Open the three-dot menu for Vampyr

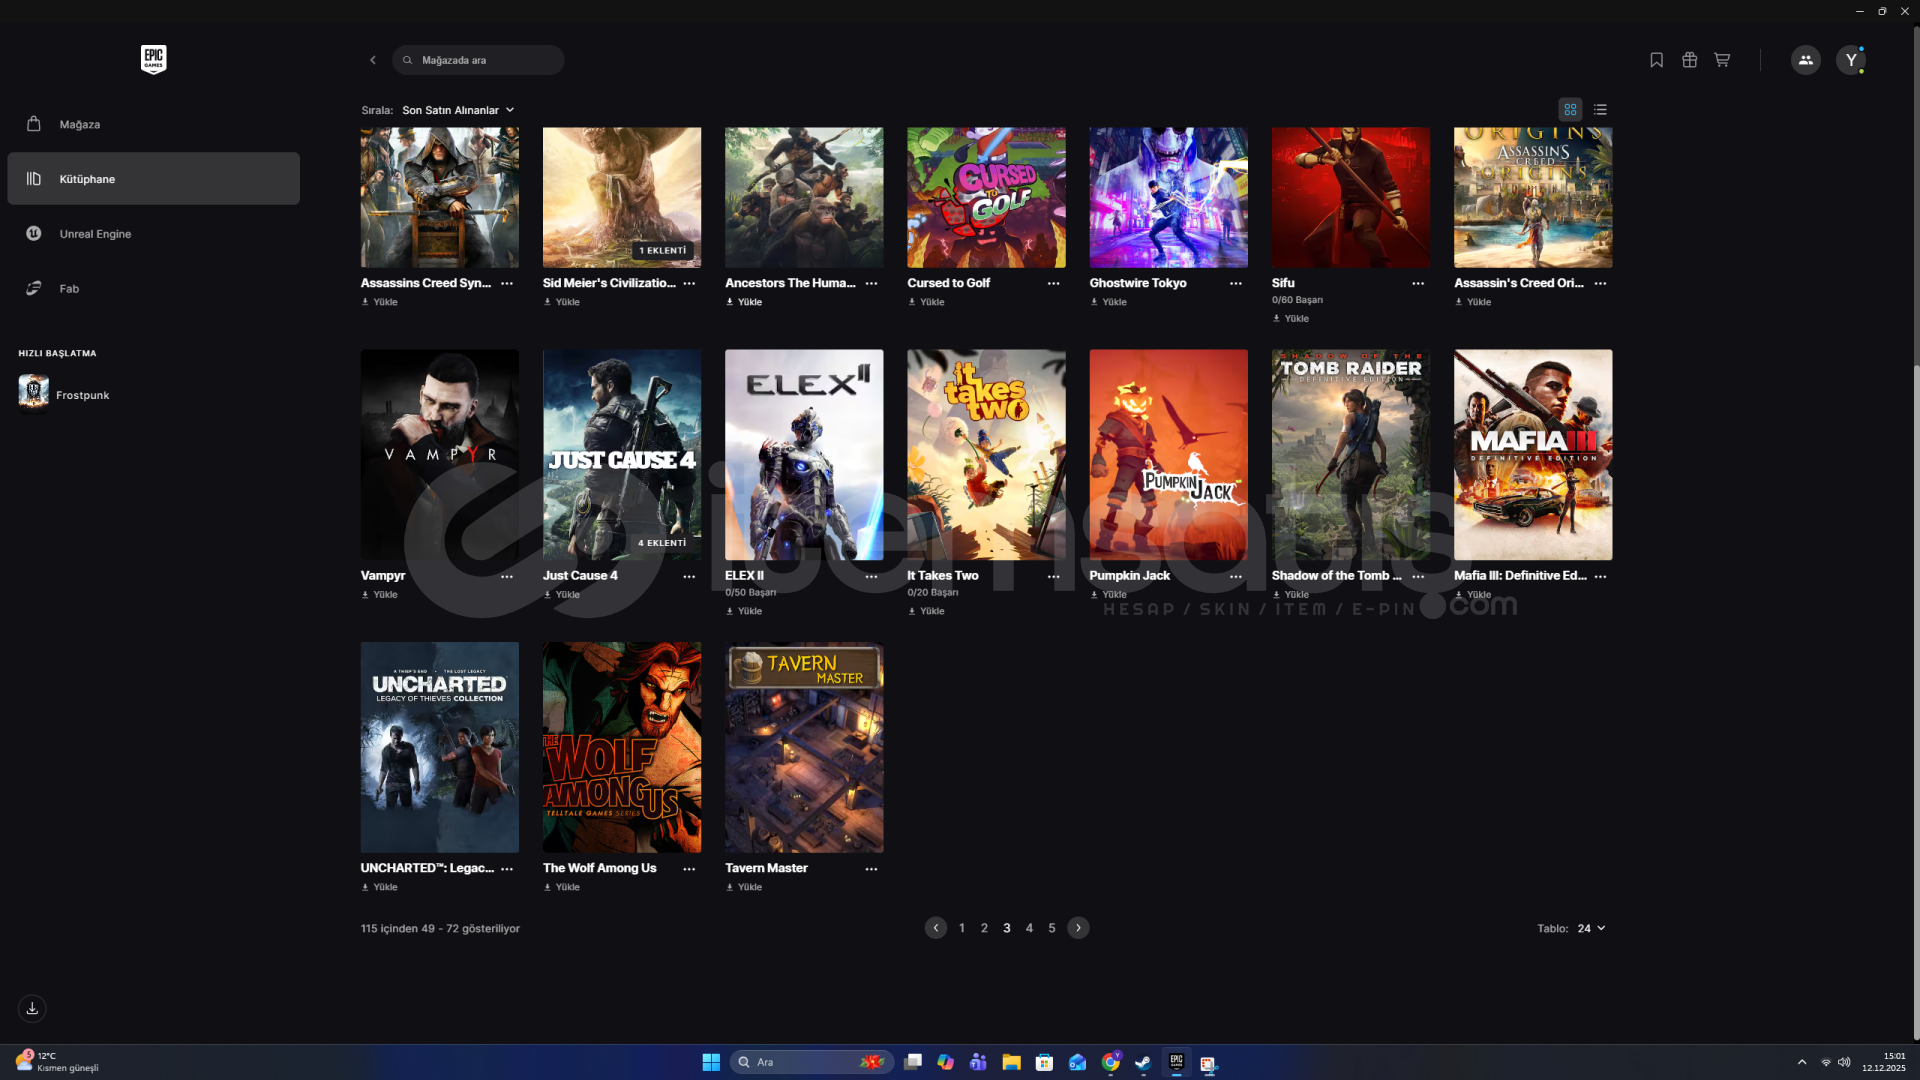click(x=507, y=576)
